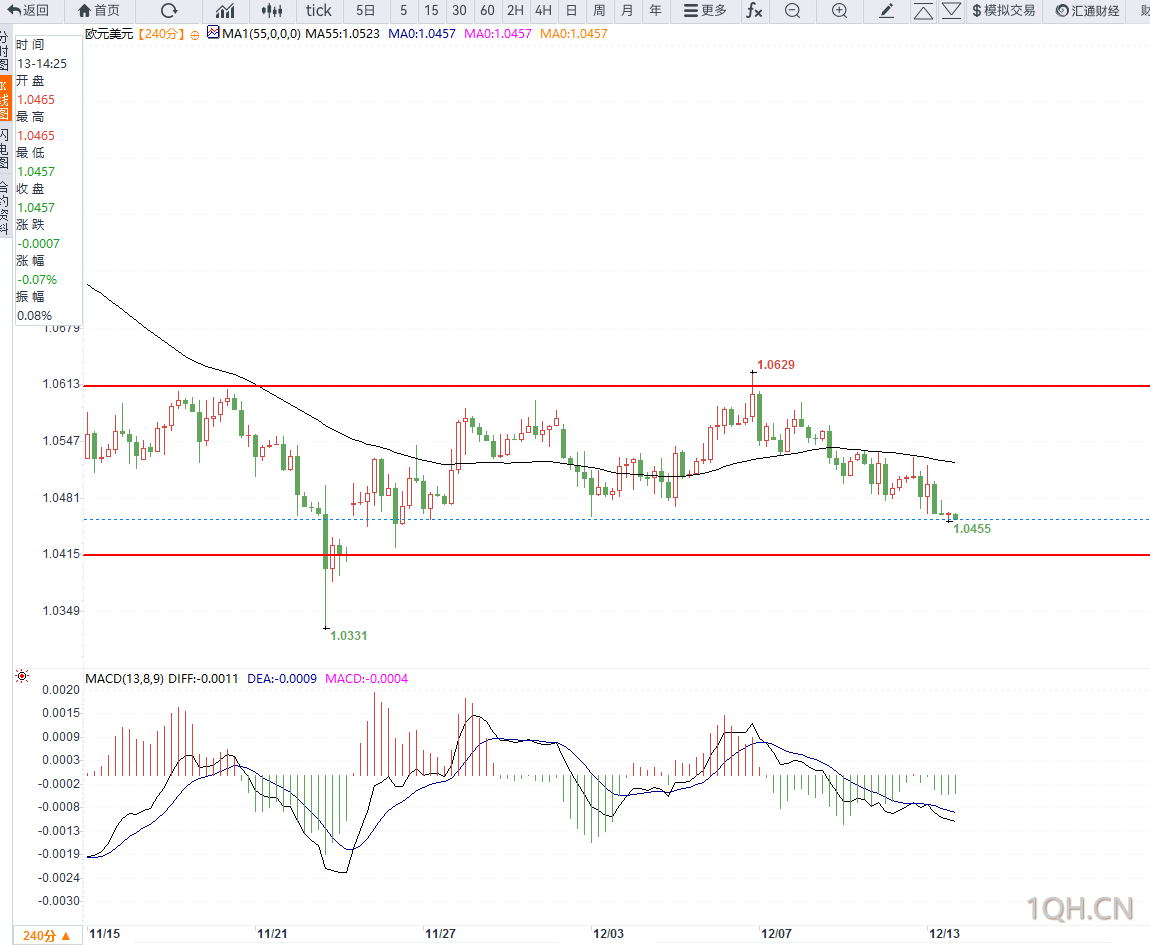Image resolution: width=1150 pixels, height=945 pixels.
Task: Select the 60-minute timeframe
Action: coord(487,11)
